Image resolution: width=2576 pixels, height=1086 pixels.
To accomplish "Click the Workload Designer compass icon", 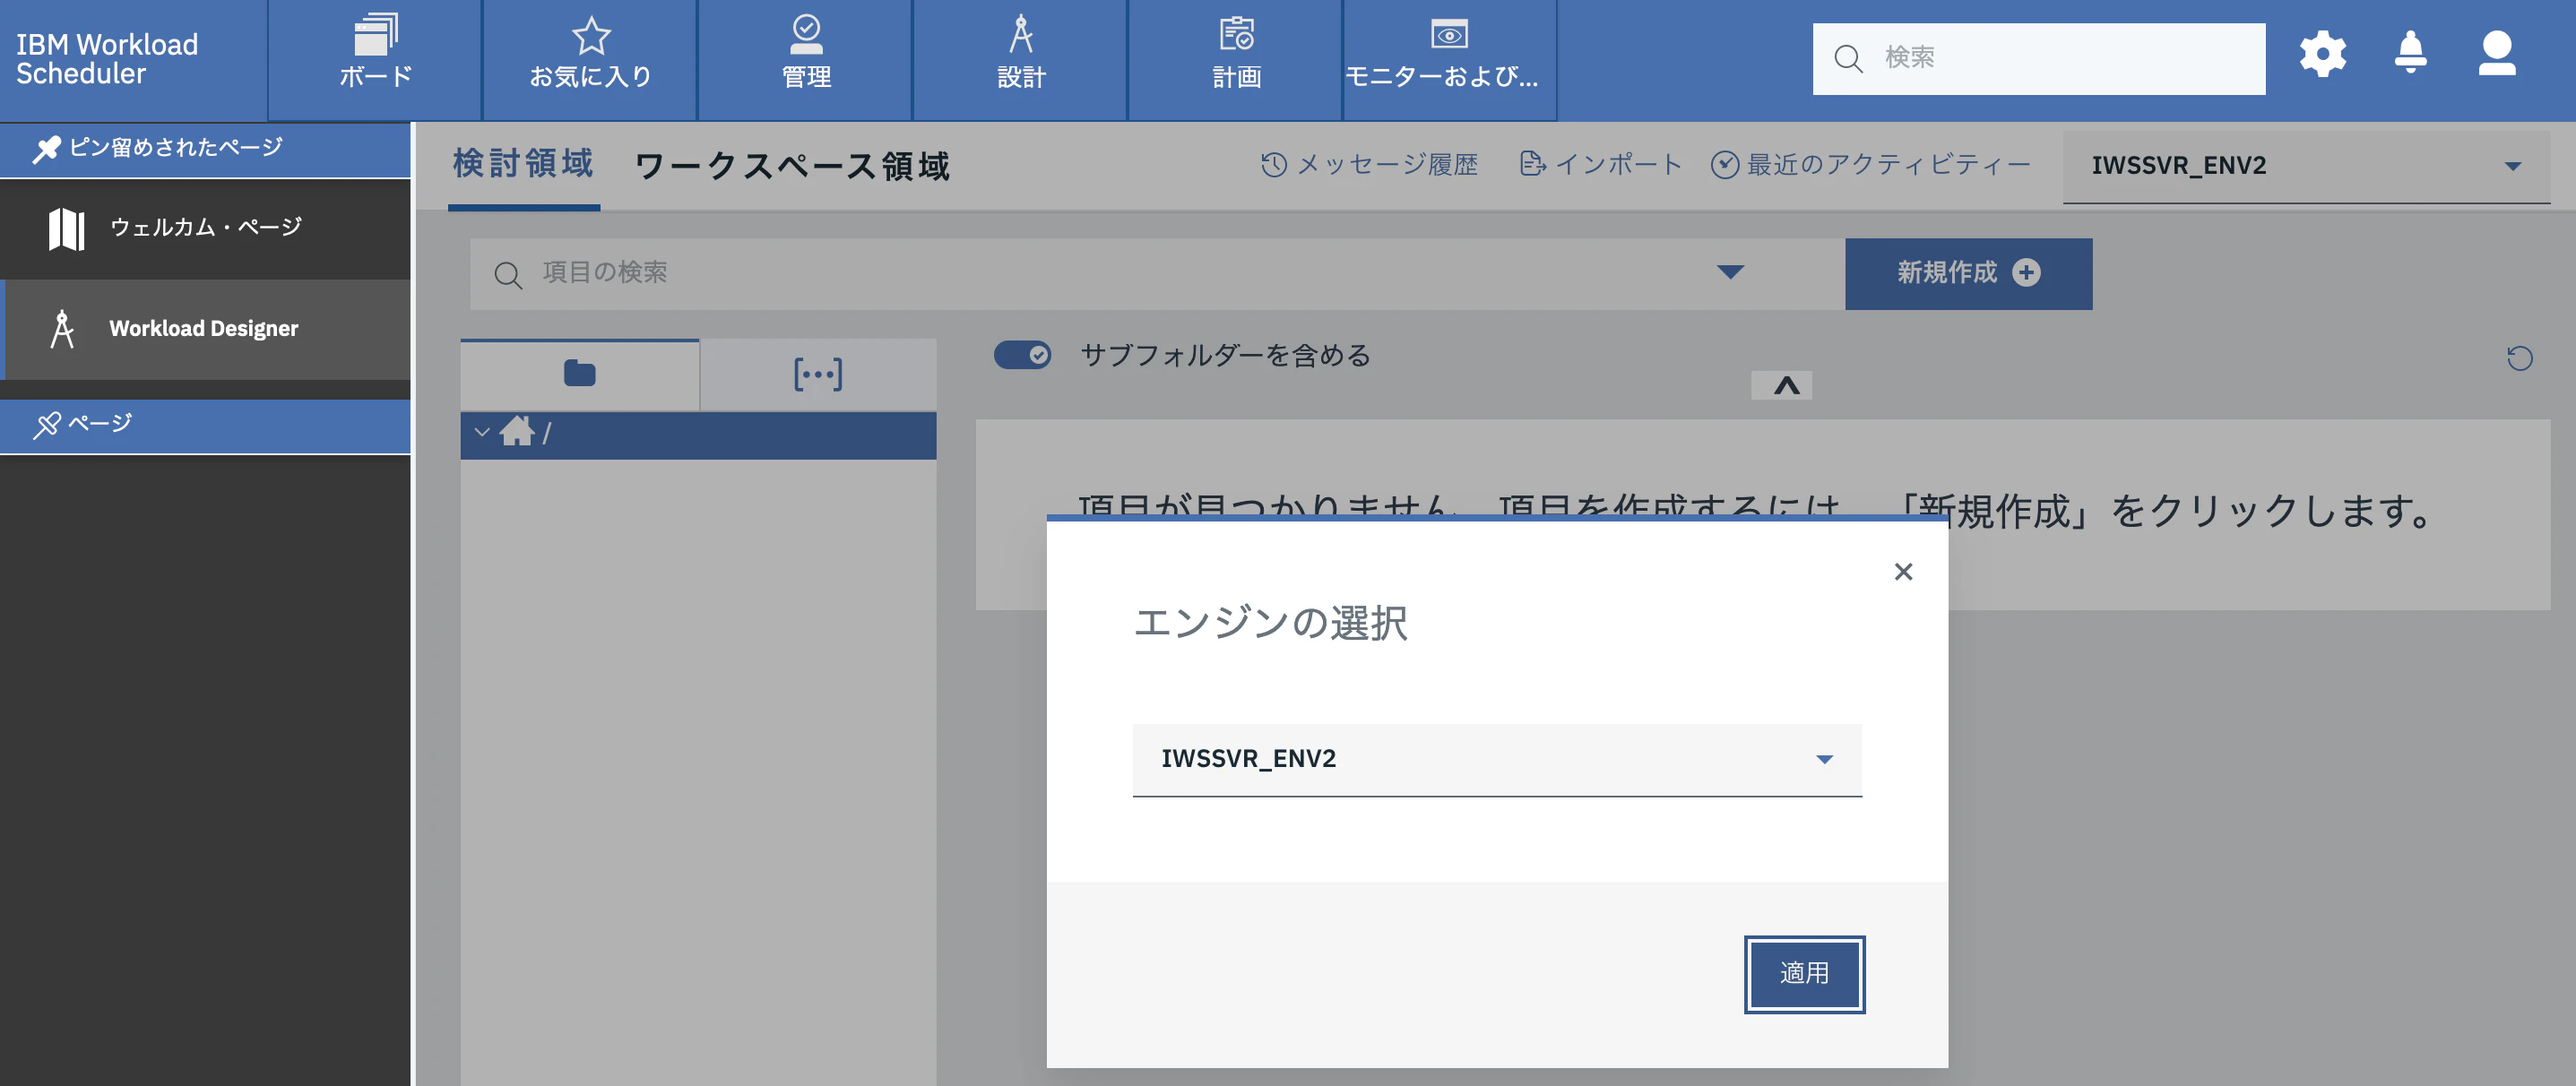I will tap(62, 328).
